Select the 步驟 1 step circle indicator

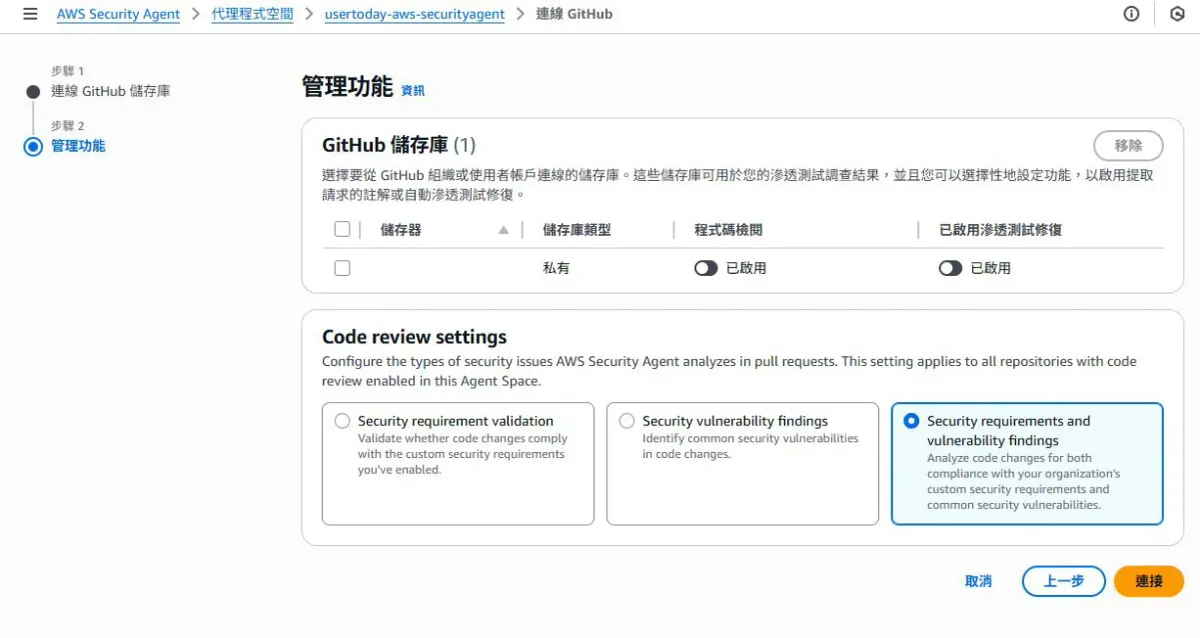coord(33,92)
